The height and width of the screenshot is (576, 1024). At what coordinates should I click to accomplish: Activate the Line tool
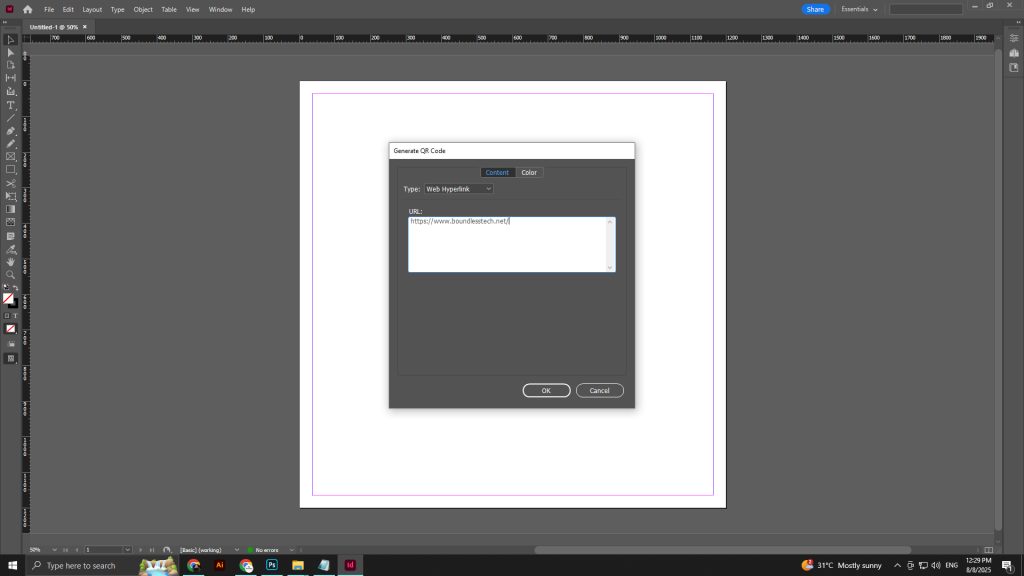pos(11,116)
